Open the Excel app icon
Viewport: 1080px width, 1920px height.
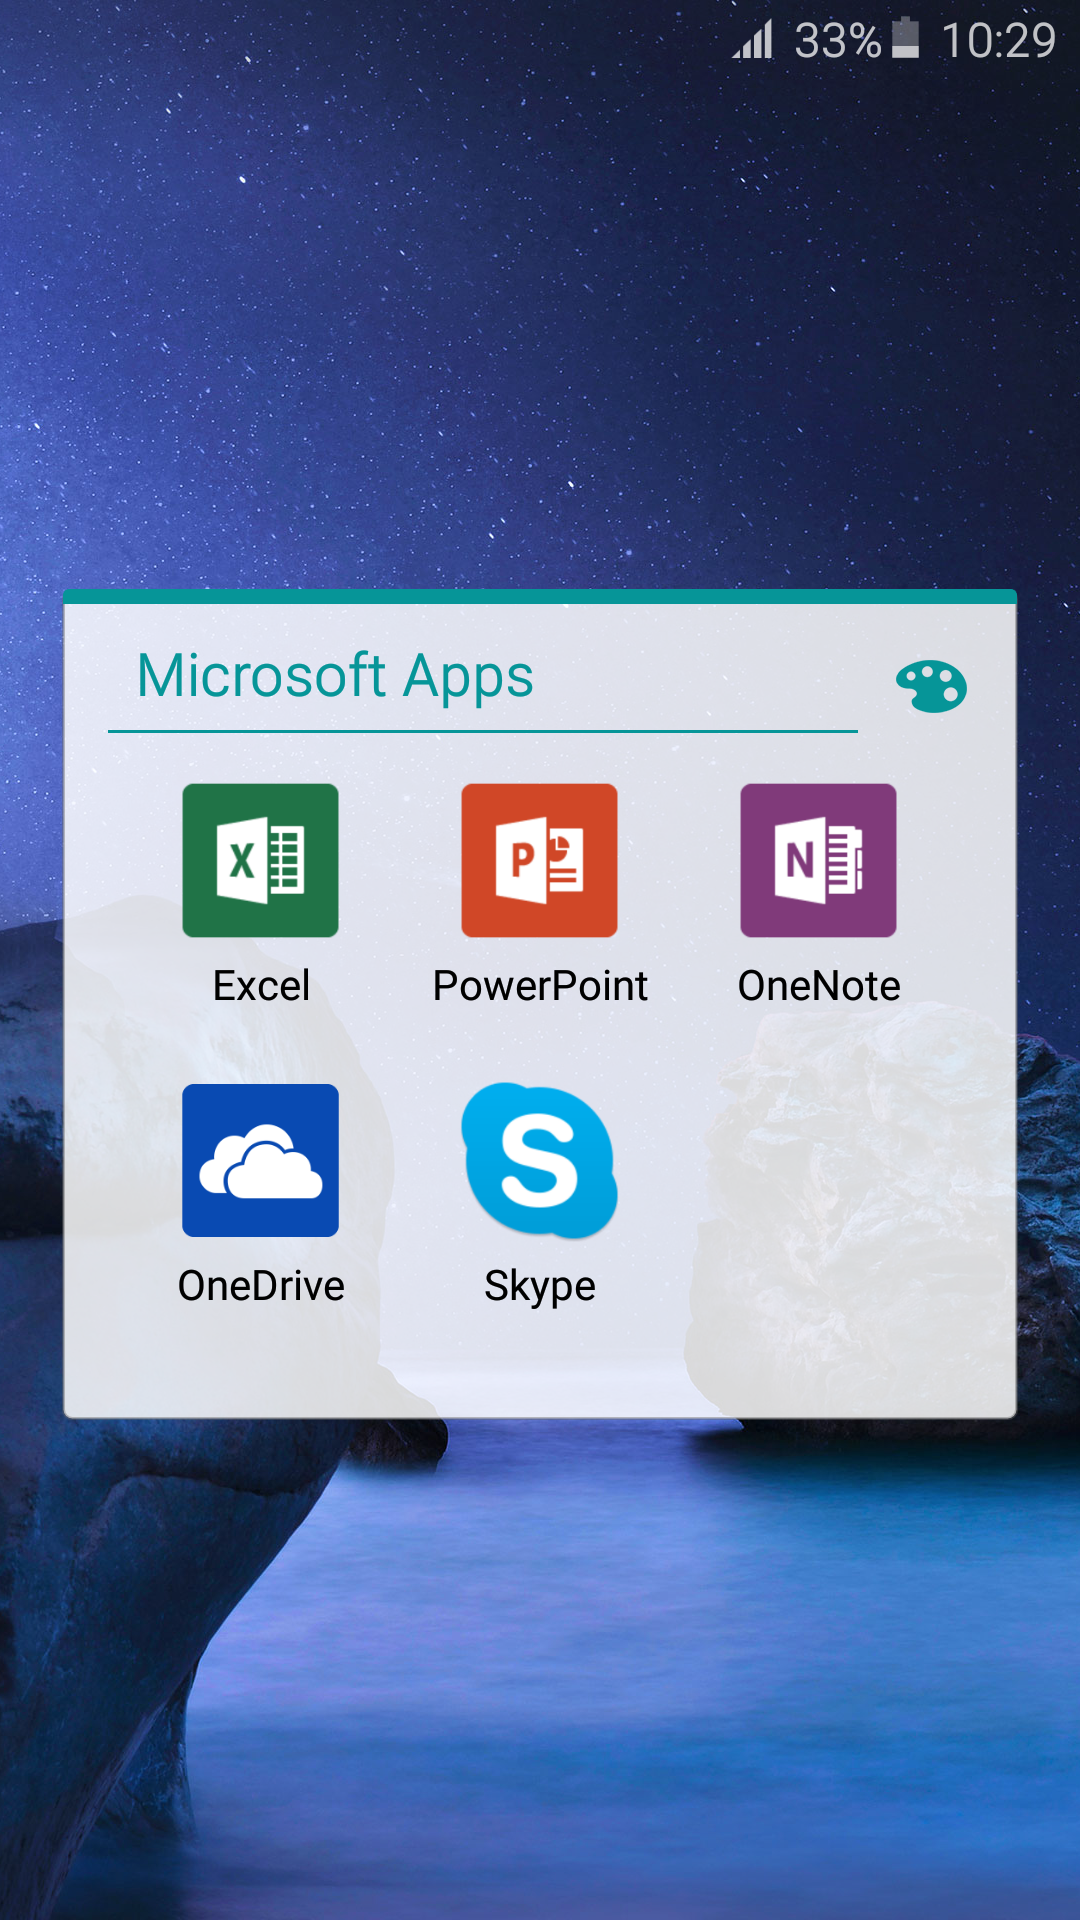click(260, 860)
